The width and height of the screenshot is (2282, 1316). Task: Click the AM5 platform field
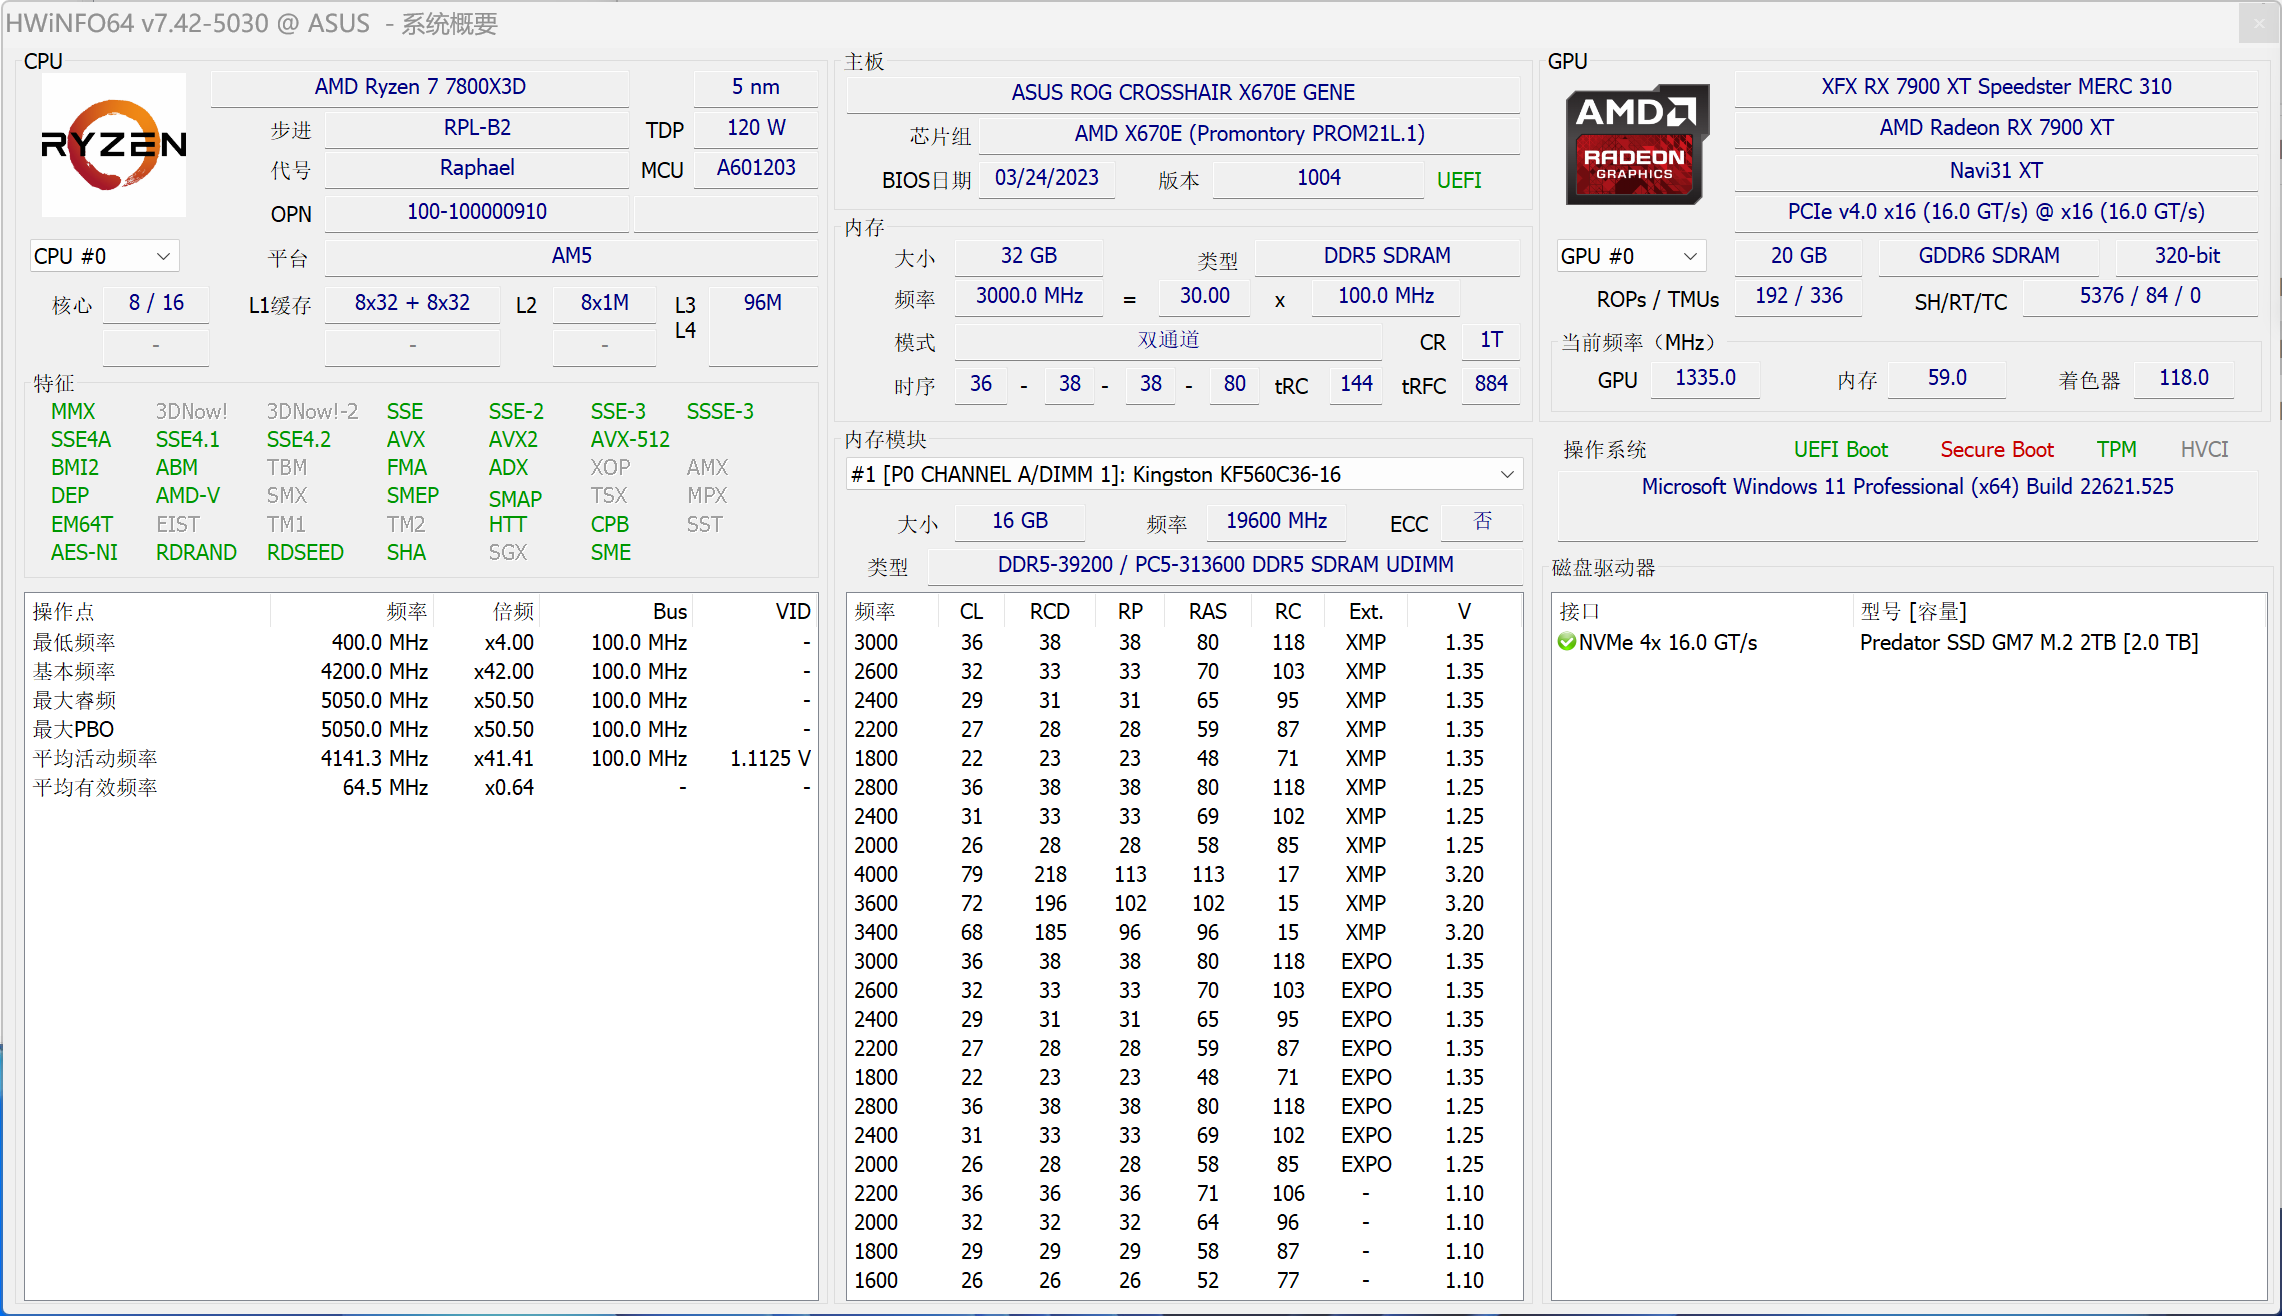pos(572,256)
